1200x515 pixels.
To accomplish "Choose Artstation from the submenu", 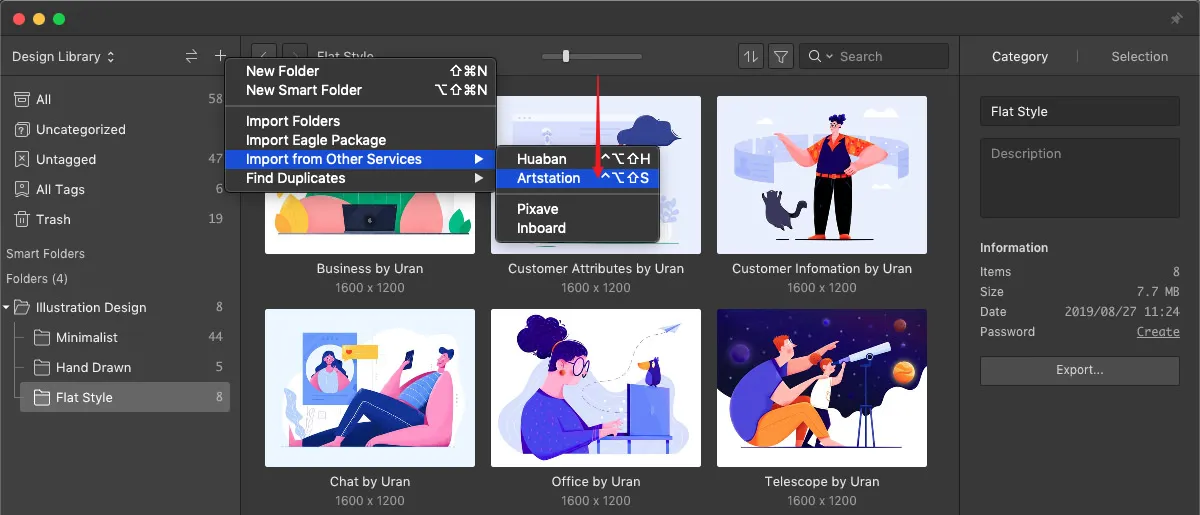I will [548, 178].
